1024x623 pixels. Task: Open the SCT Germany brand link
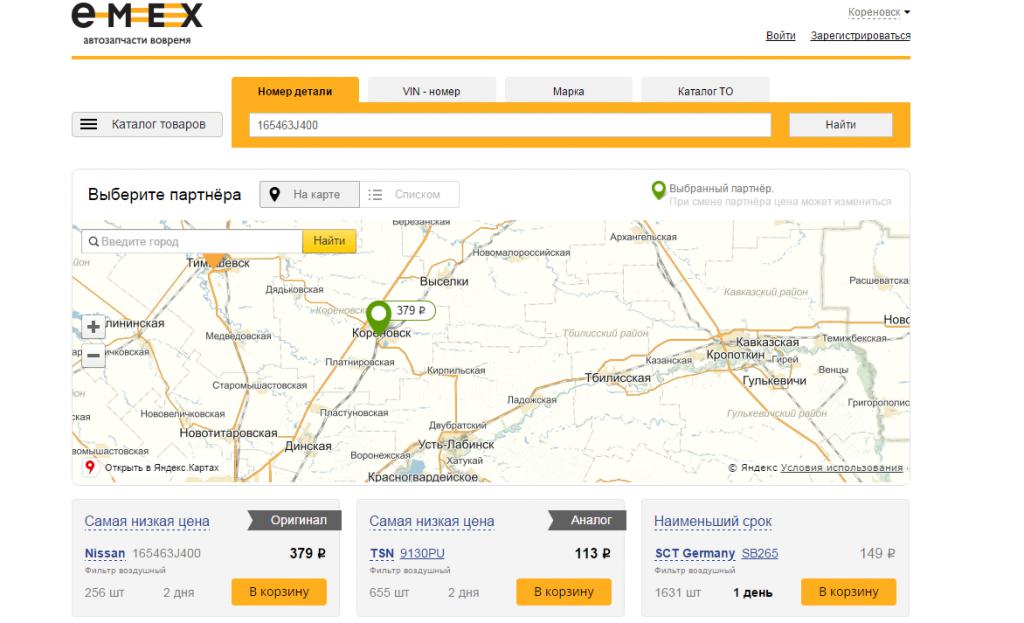(x=695, y=553)
